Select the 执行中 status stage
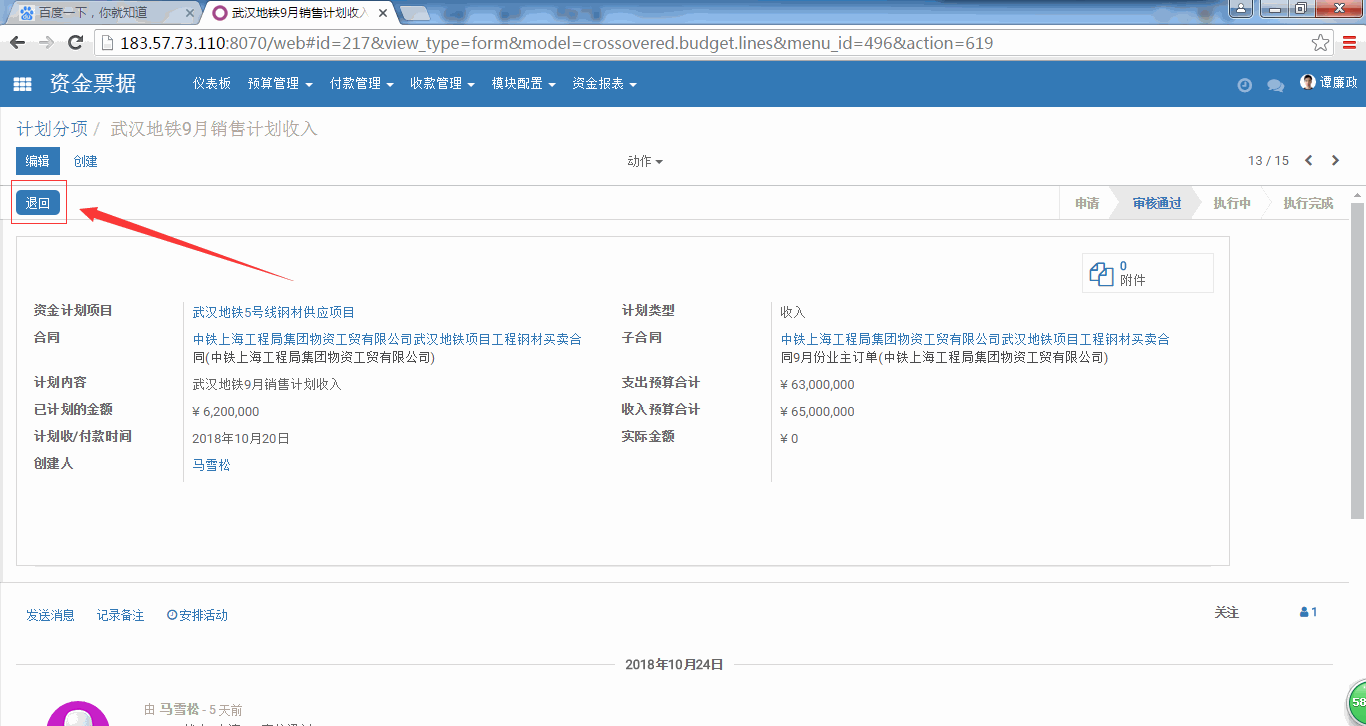Screen dimensions: 1366x726 point(1231,203)
